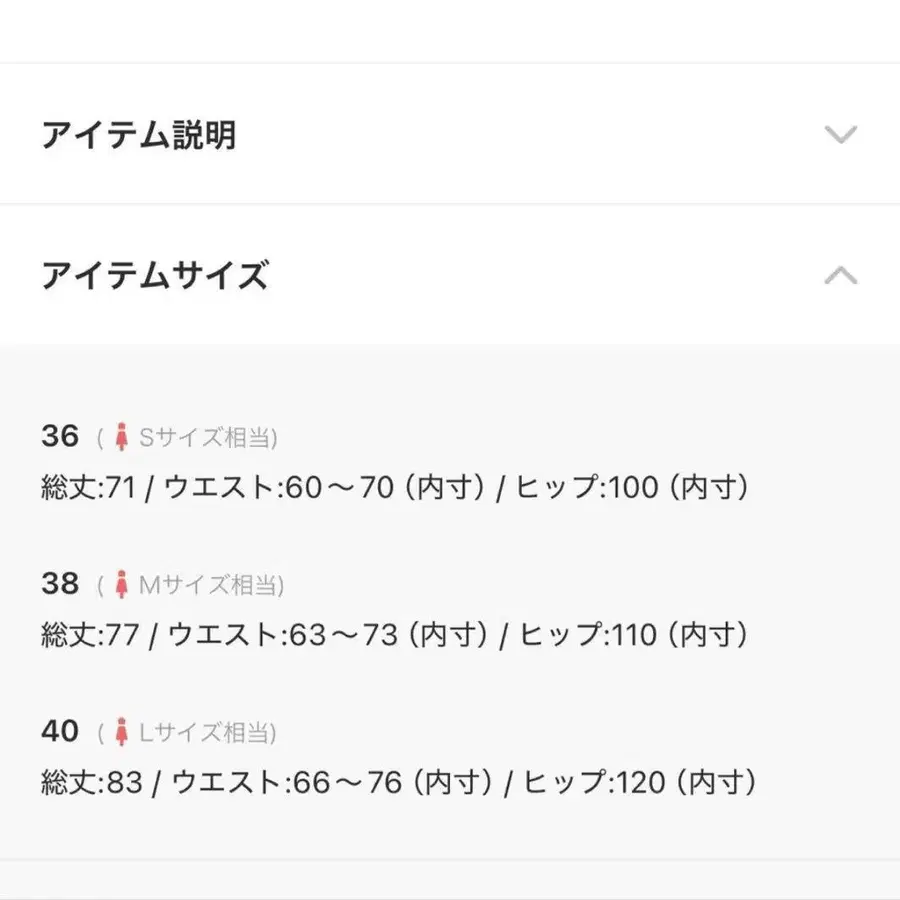Select the アイテム説明 header
The width and height of the screenshot is (900, 900).
[140, 133]
